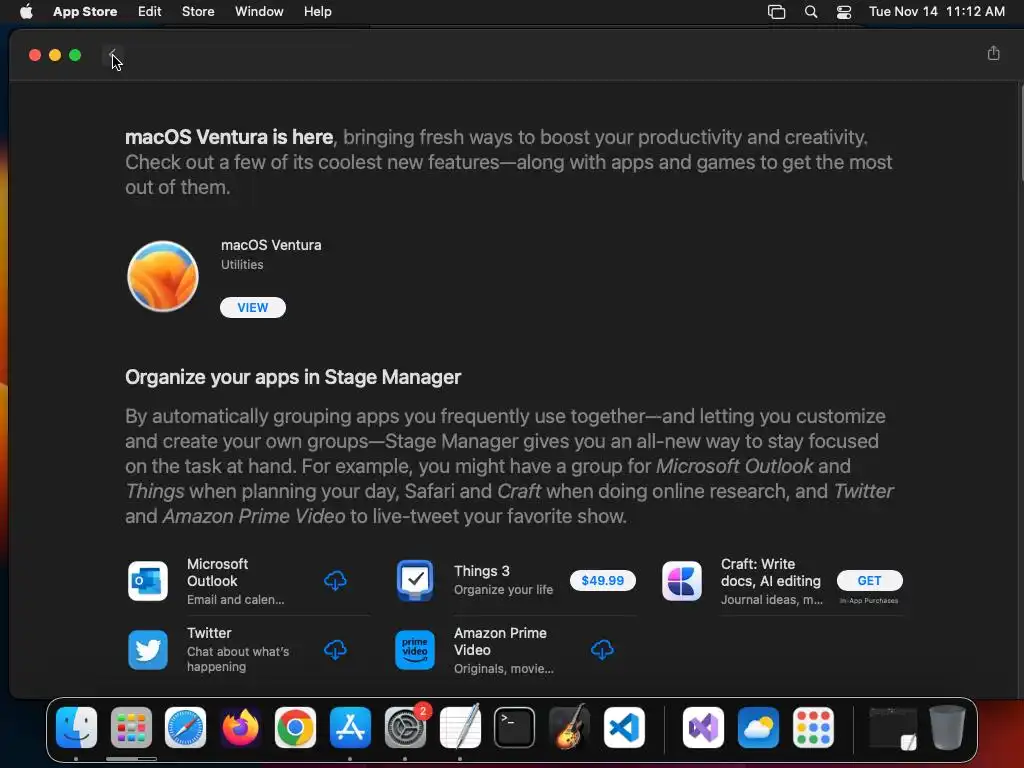The width and height of the screenshot is (1024, 768).
Task: Launch GarageBand from the Dock
Action: (x=569, y=727)
